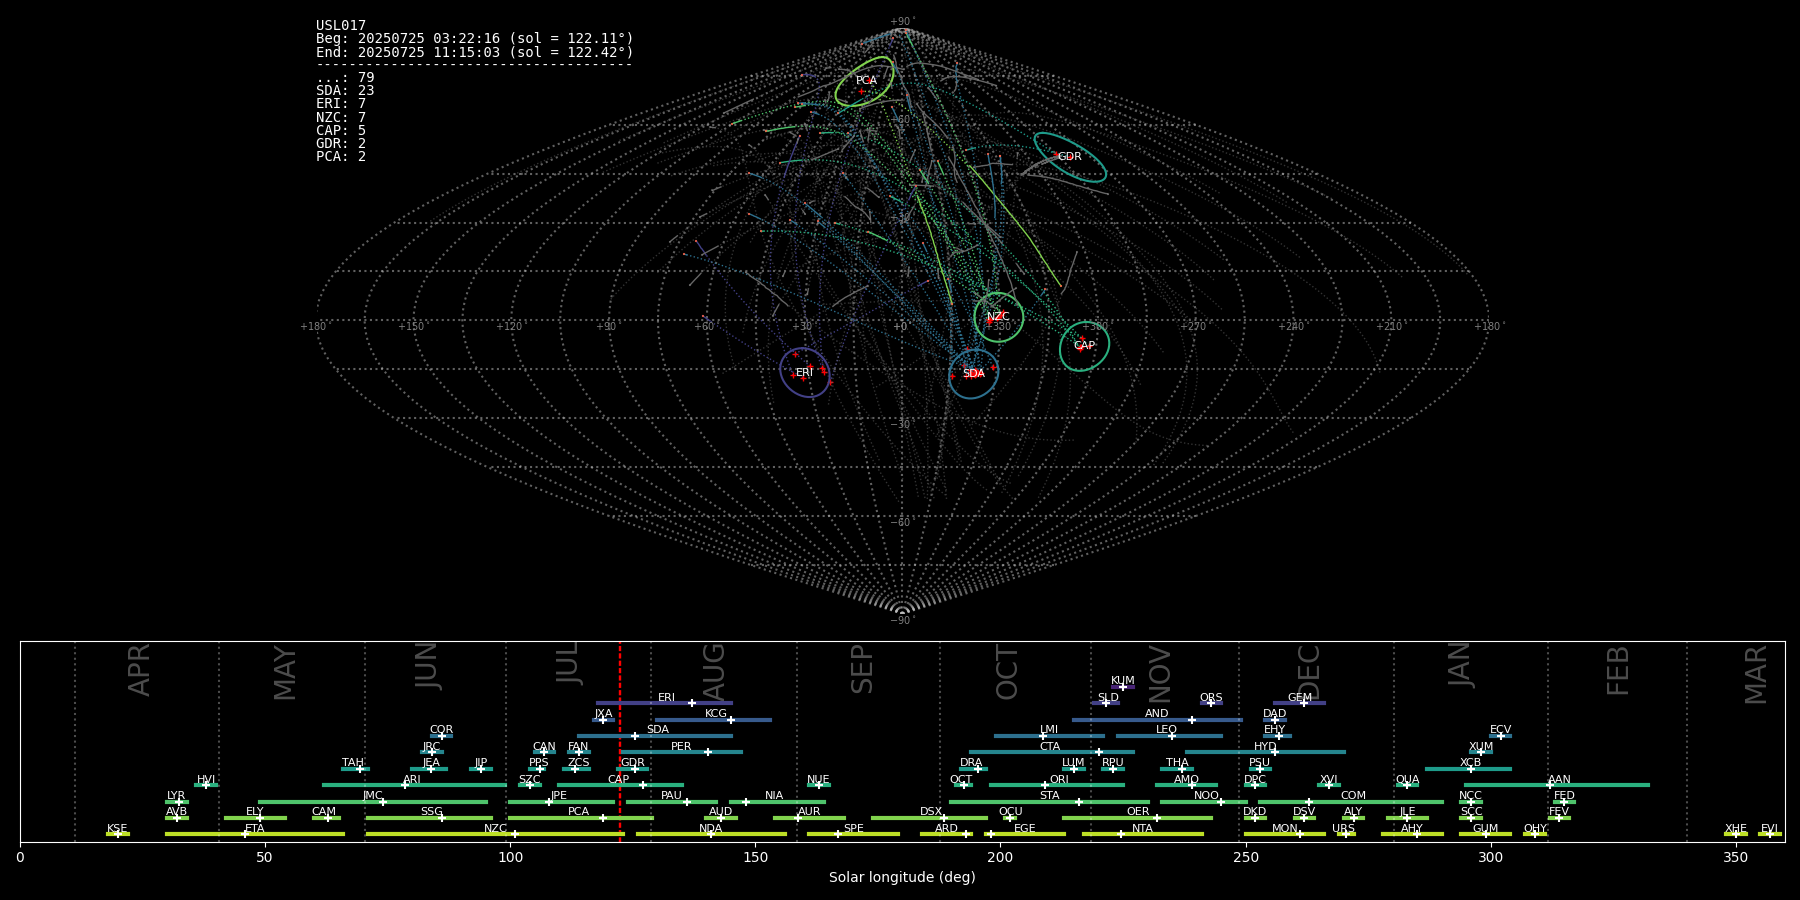Click the DEC month label in the timeline

[1309, 672]
